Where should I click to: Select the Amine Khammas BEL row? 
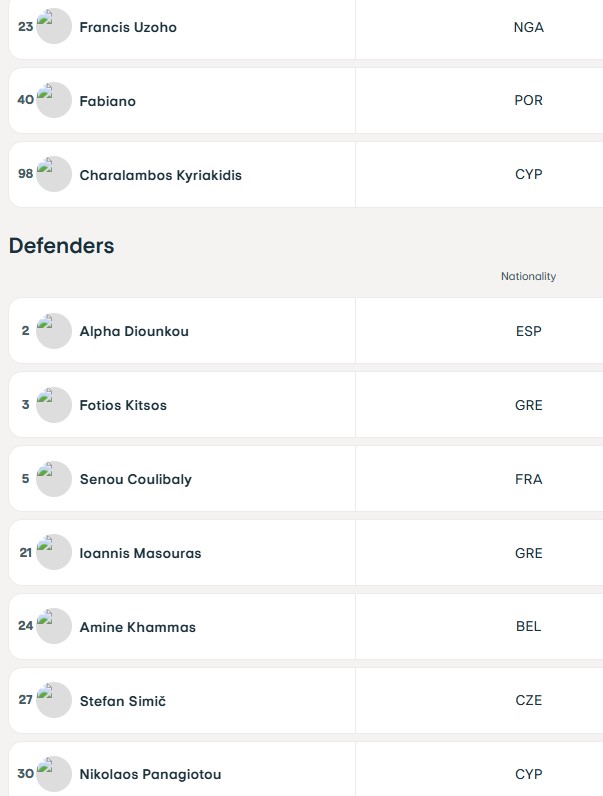pyautogui.click(x=306, y=626)
